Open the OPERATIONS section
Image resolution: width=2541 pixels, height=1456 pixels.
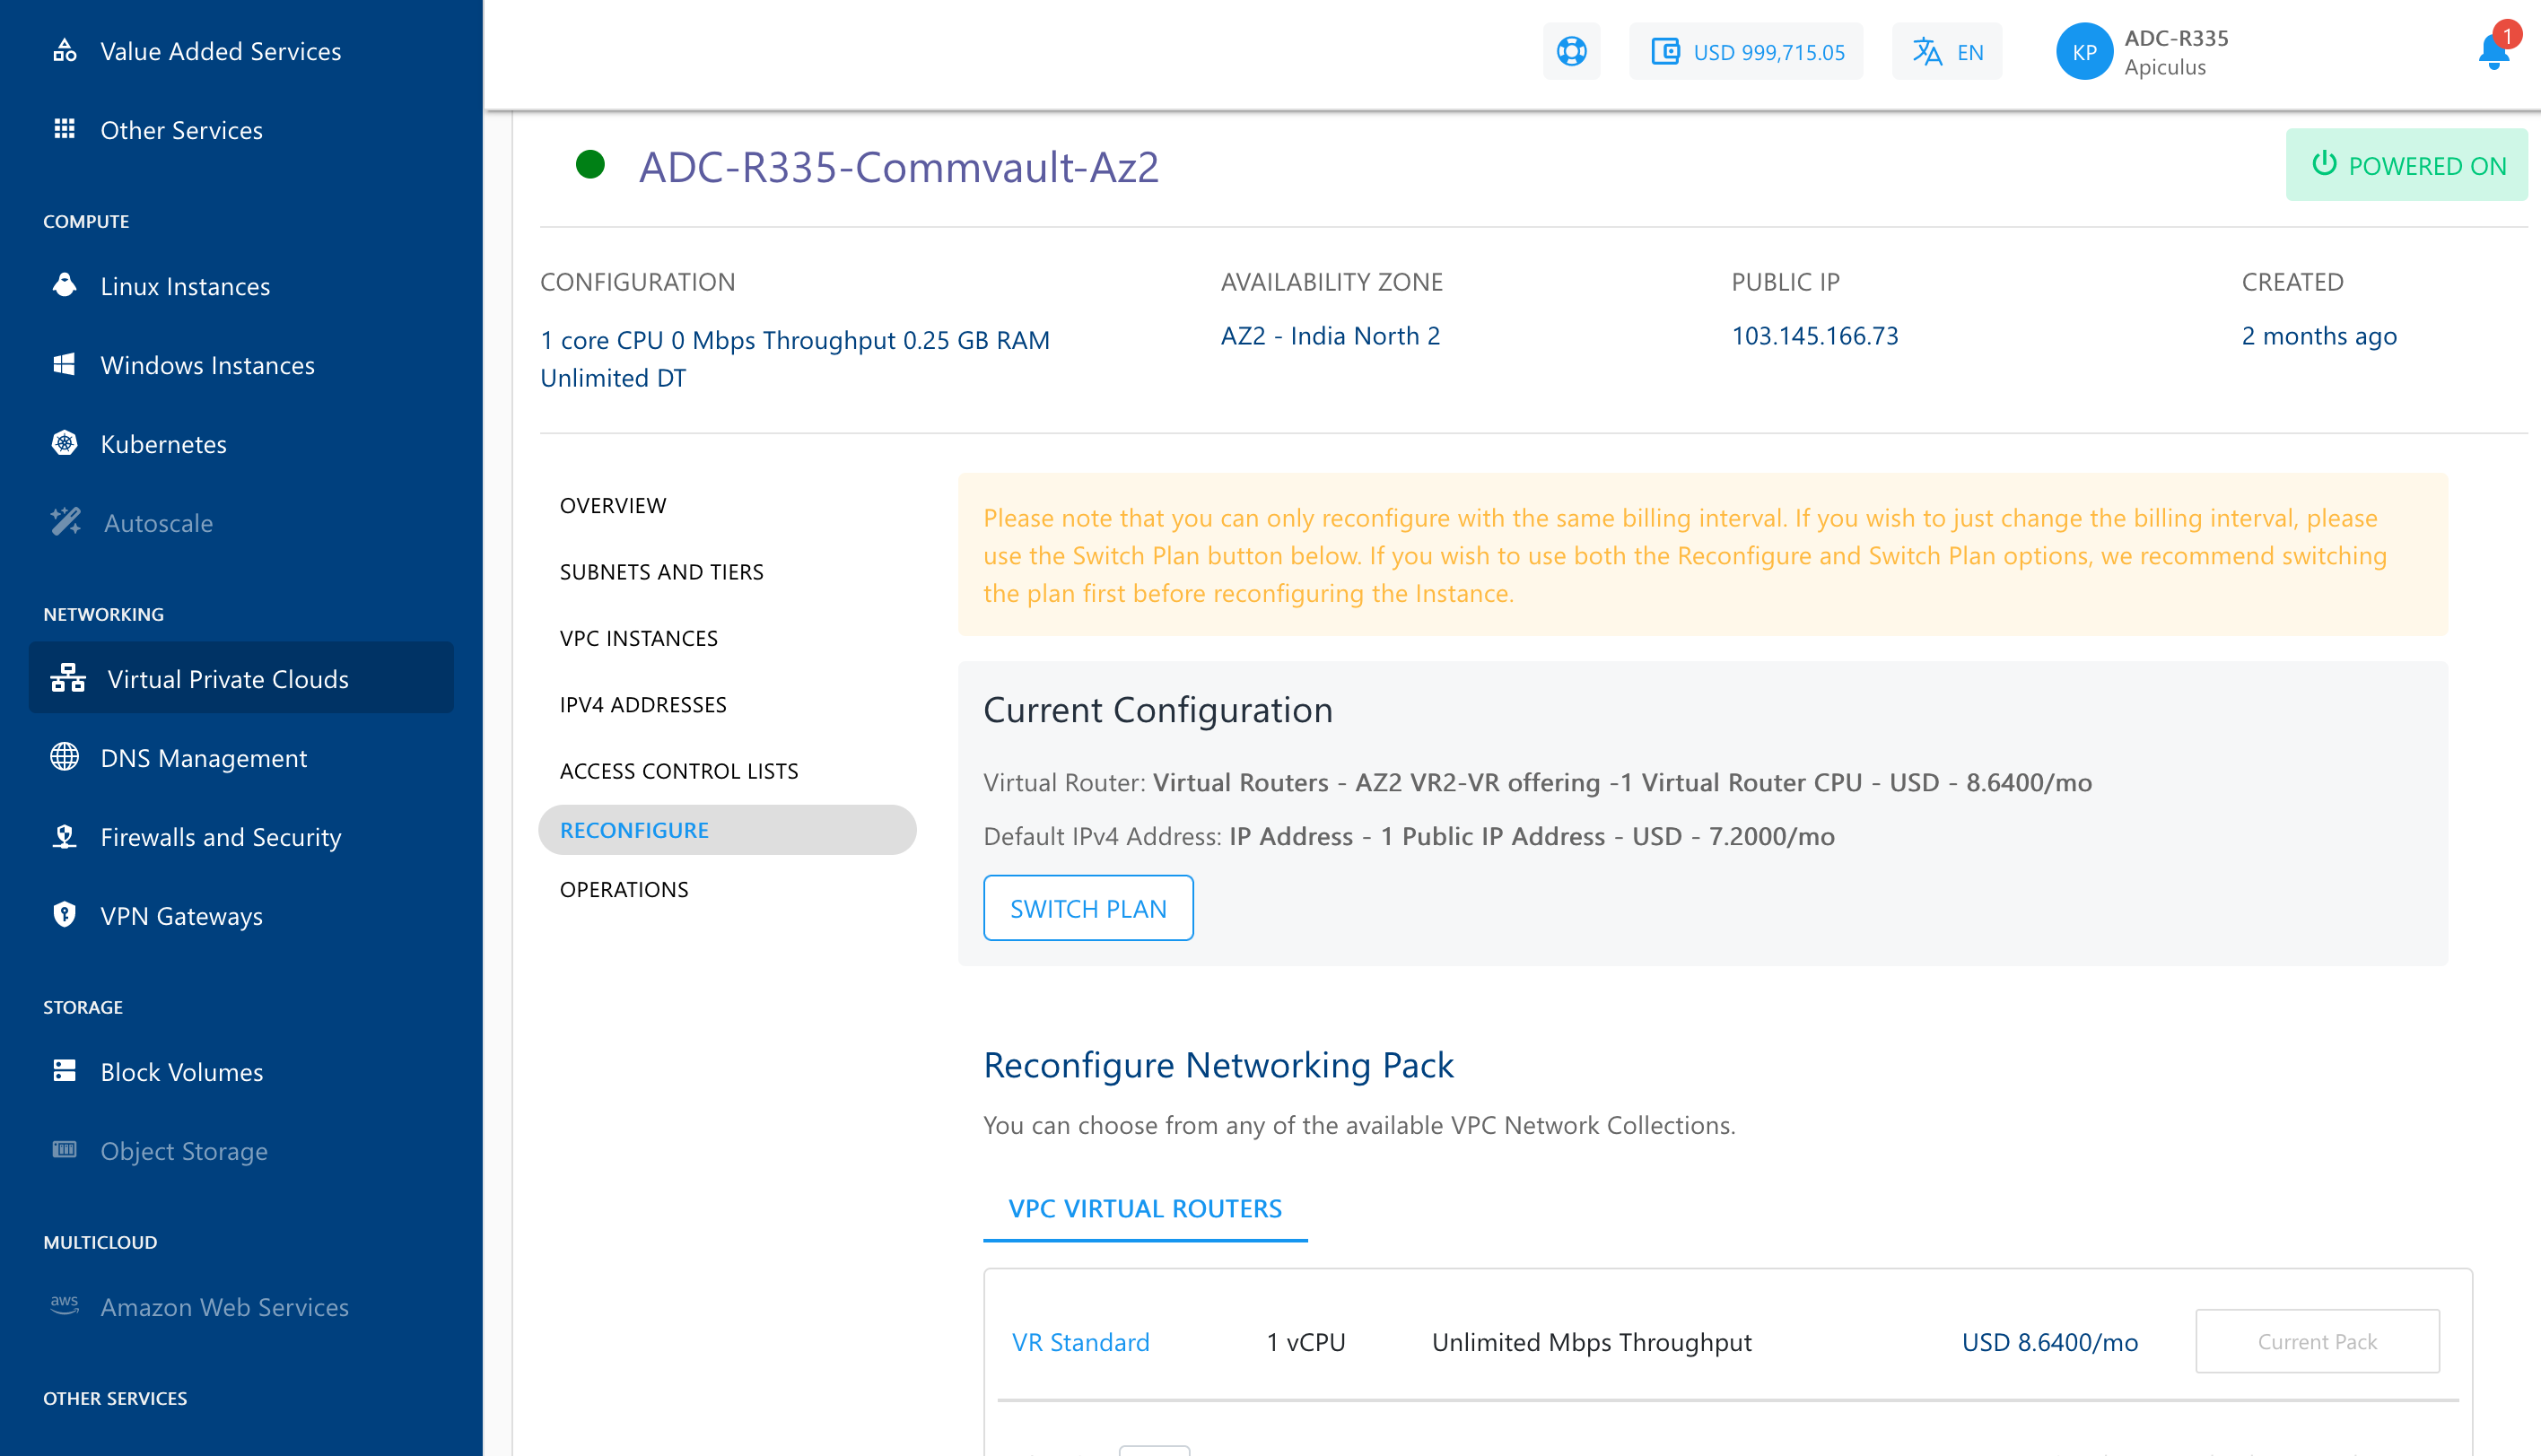click(x=624, y=889)
